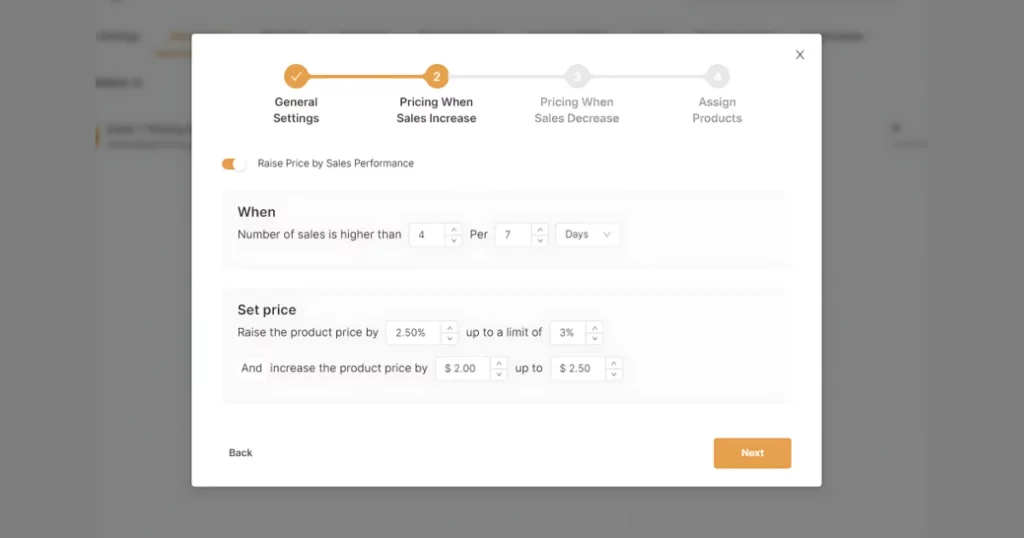Increase the Per period value

click(x=540, y=229)
